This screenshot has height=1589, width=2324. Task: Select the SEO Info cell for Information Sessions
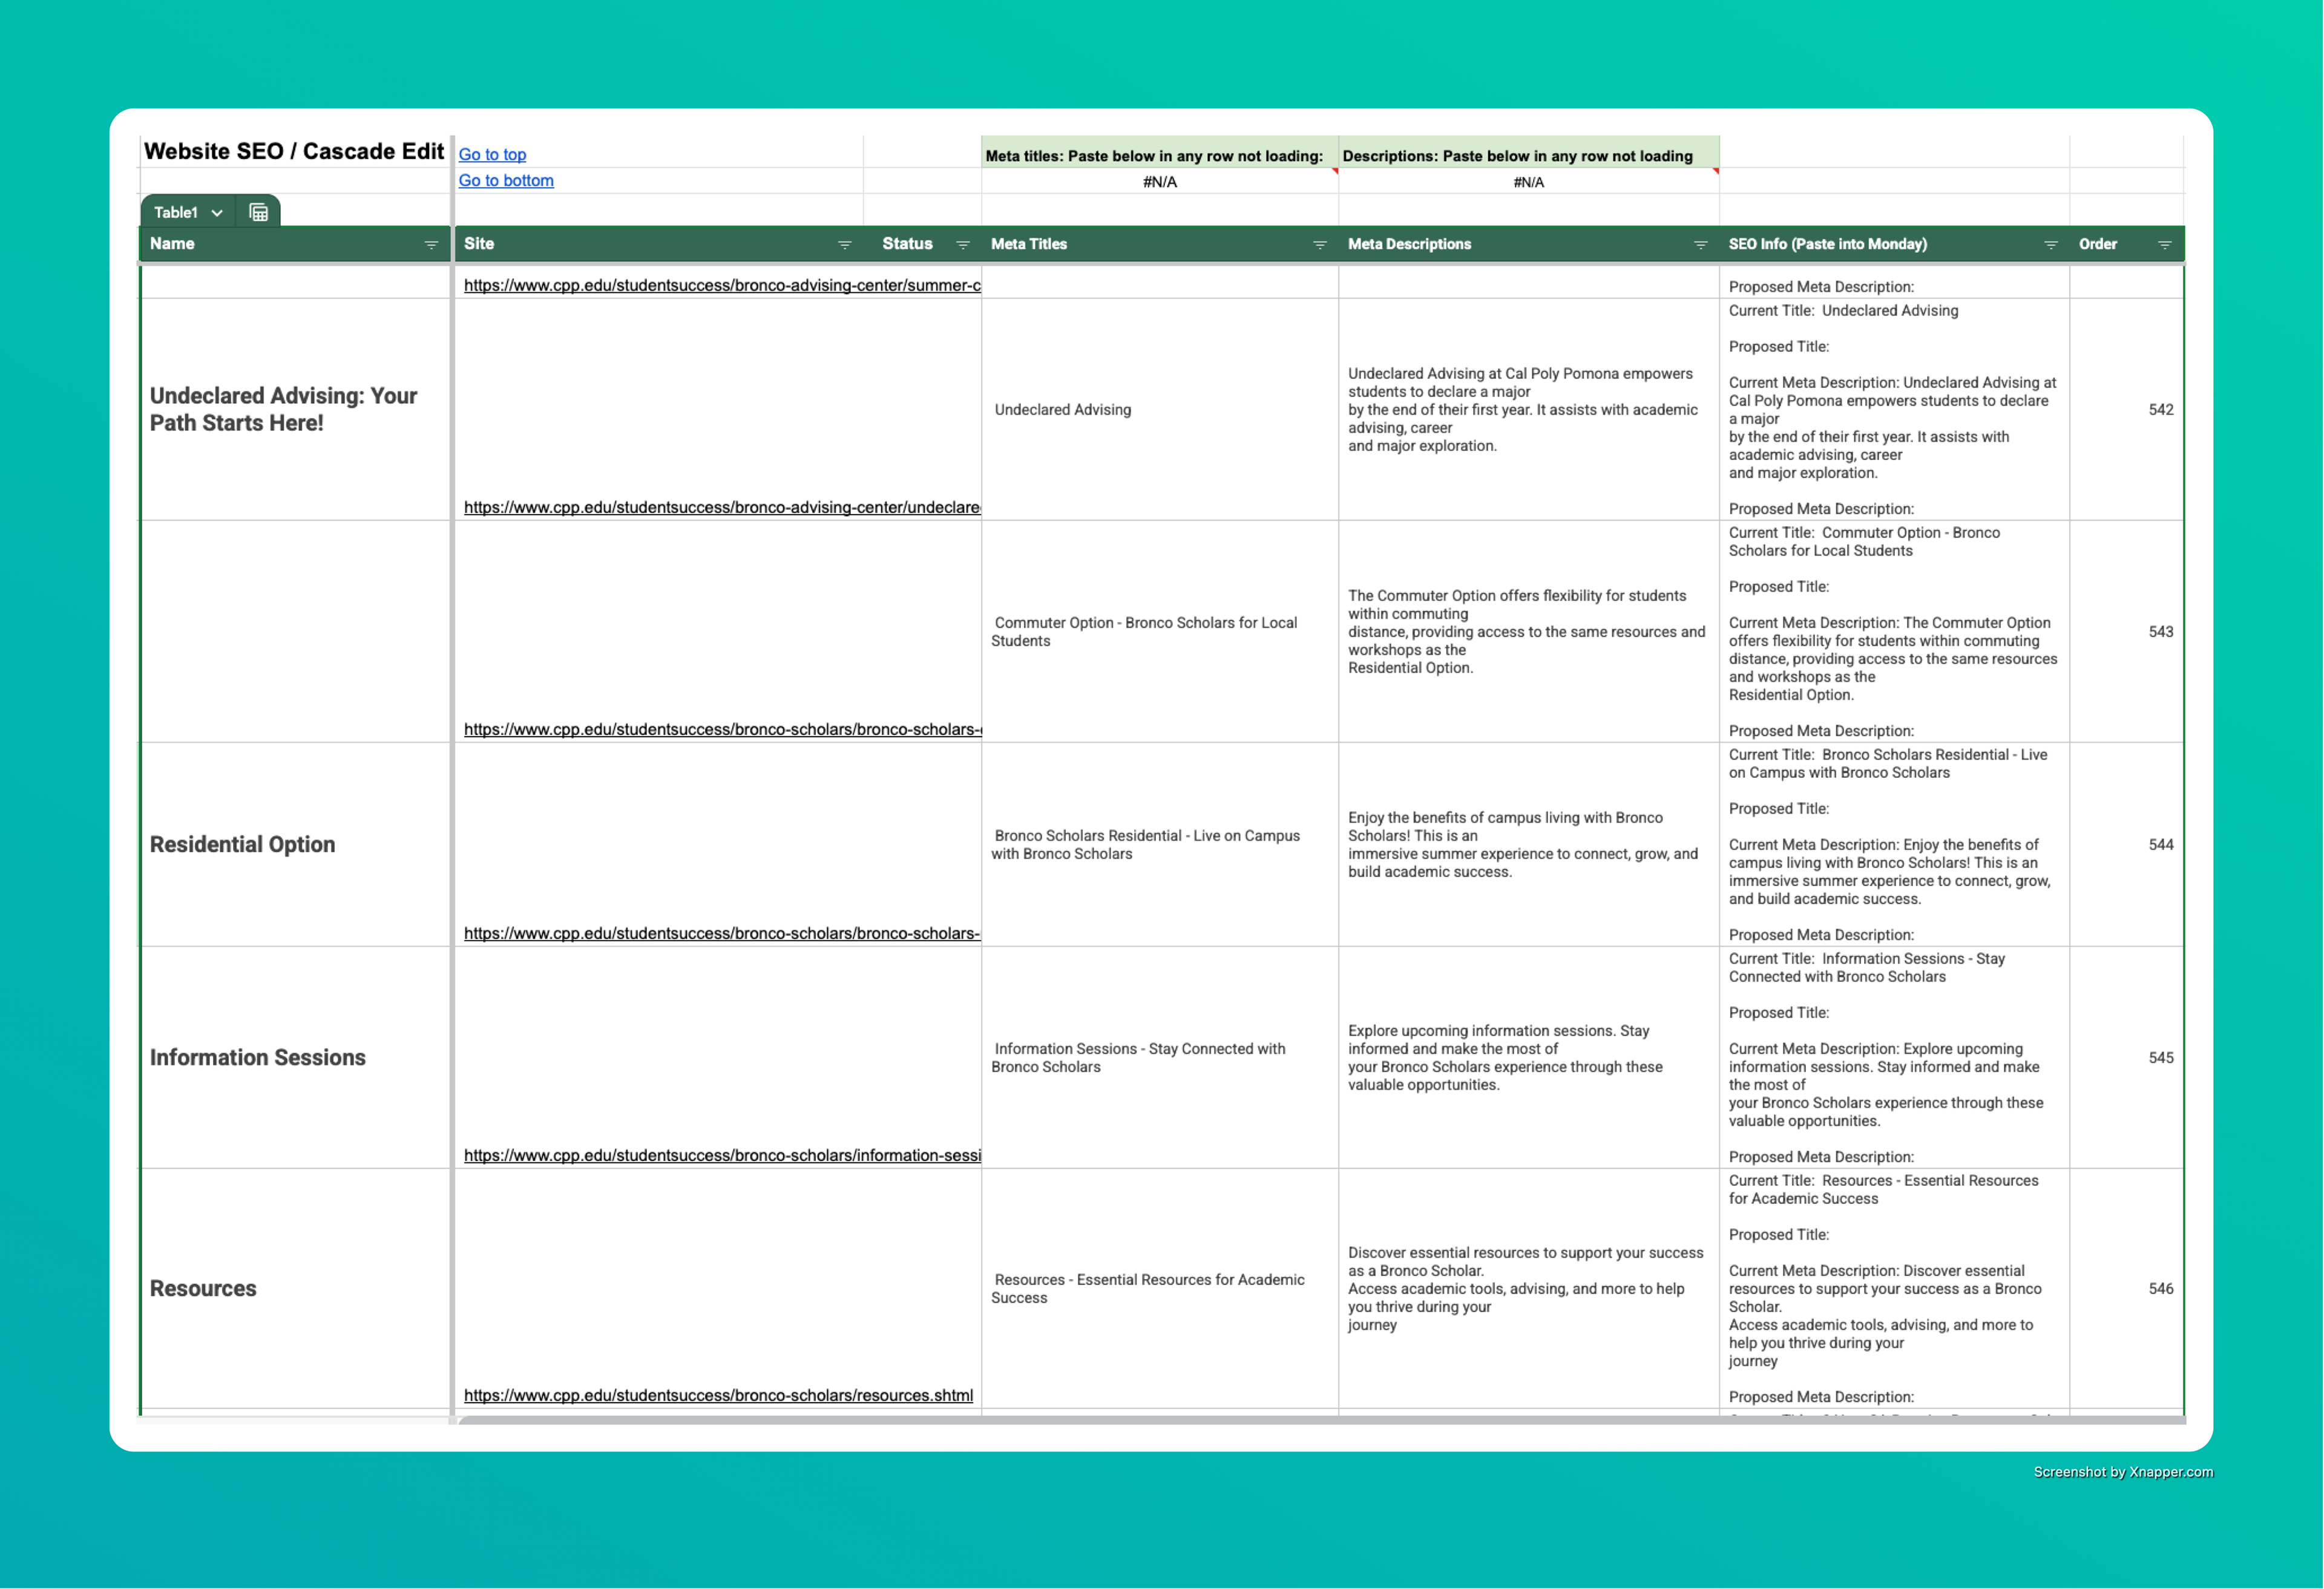click(1894, 1057)
